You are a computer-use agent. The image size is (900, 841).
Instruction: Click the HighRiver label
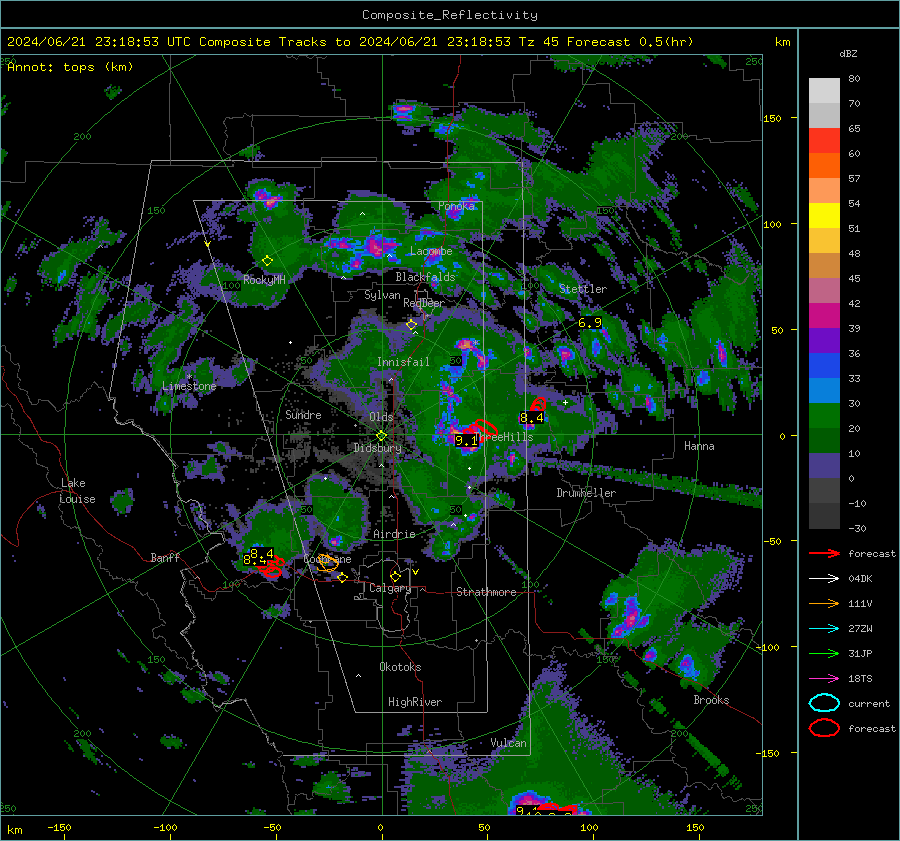[414, 703]
